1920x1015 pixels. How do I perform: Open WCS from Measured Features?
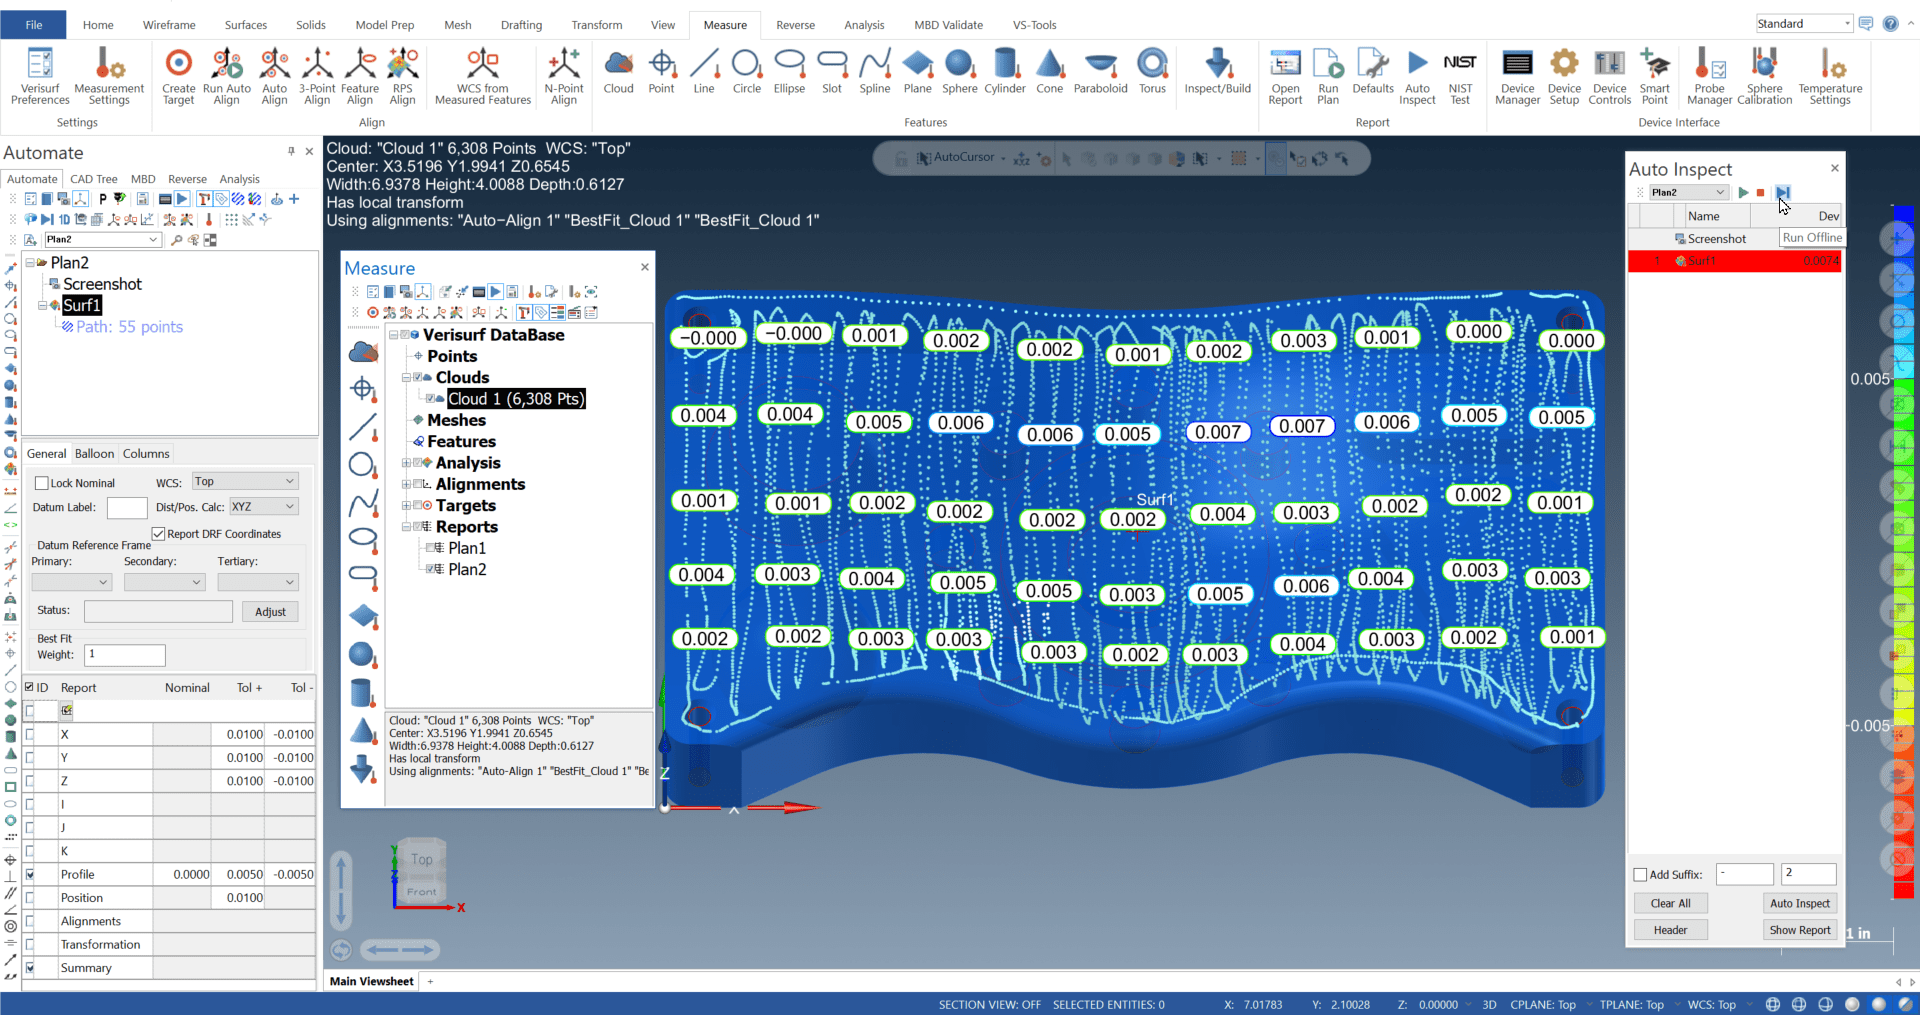point(482,76)
